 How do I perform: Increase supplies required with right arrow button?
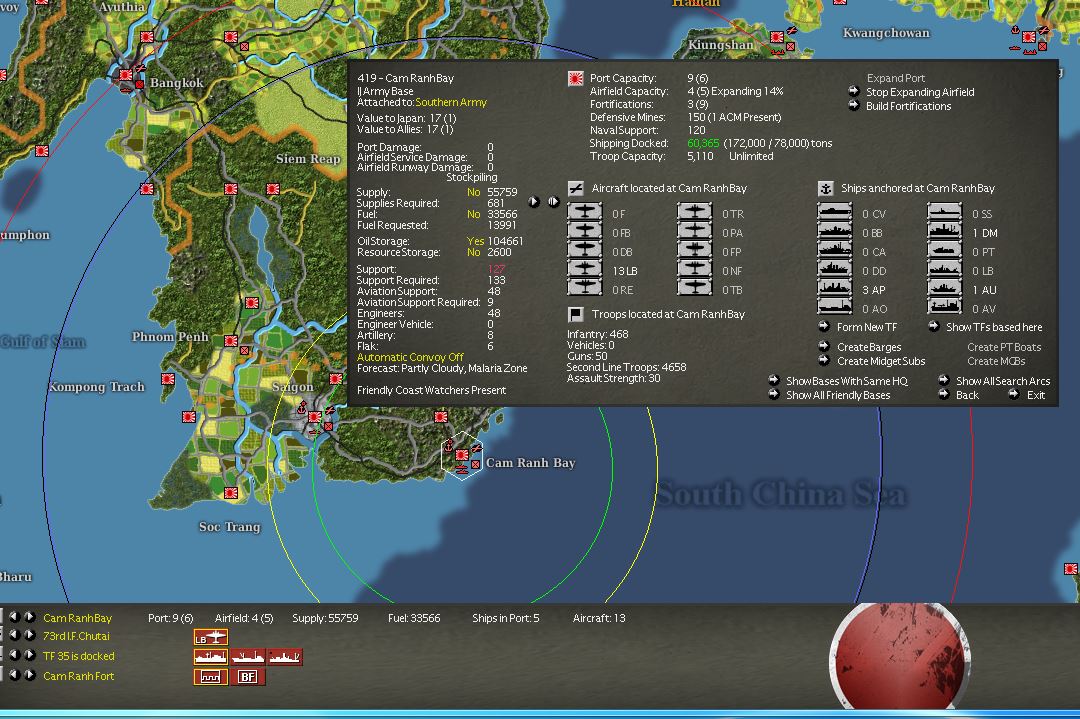[x=553, y=202]
